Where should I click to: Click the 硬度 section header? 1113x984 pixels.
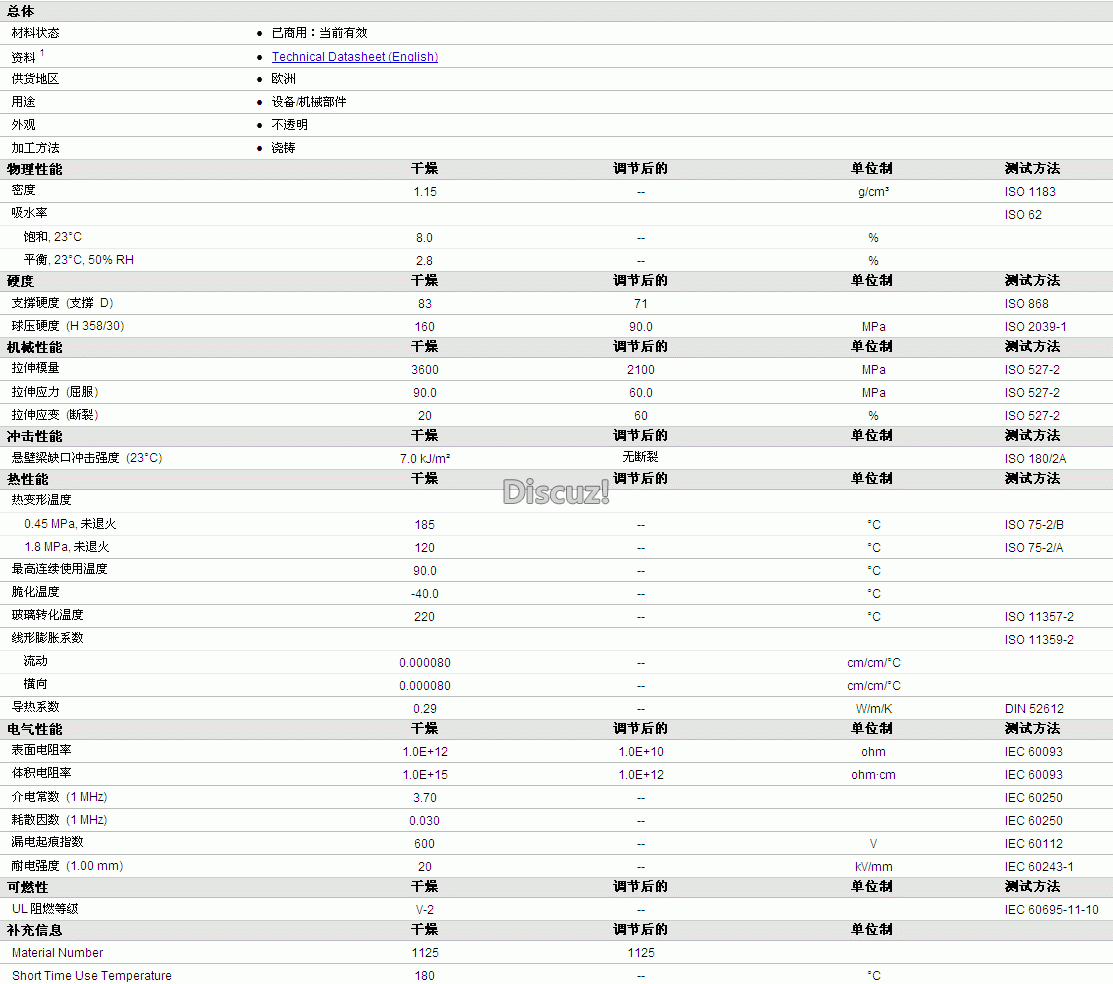pos(21,281)
